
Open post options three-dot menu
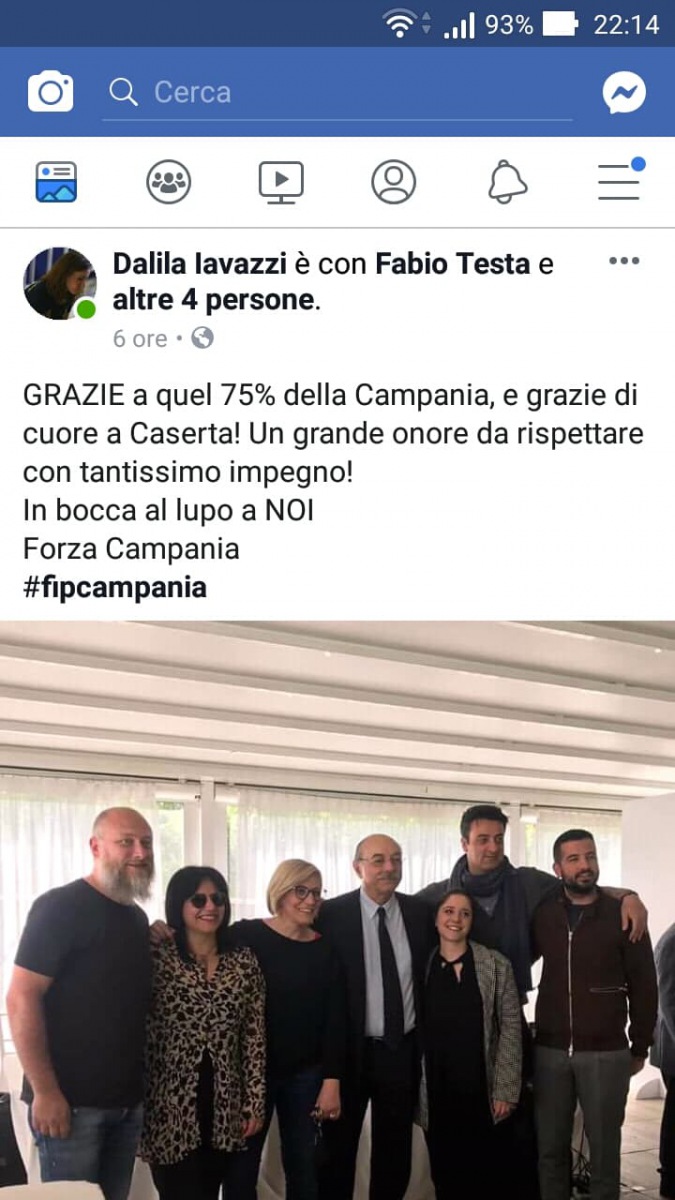624,262
